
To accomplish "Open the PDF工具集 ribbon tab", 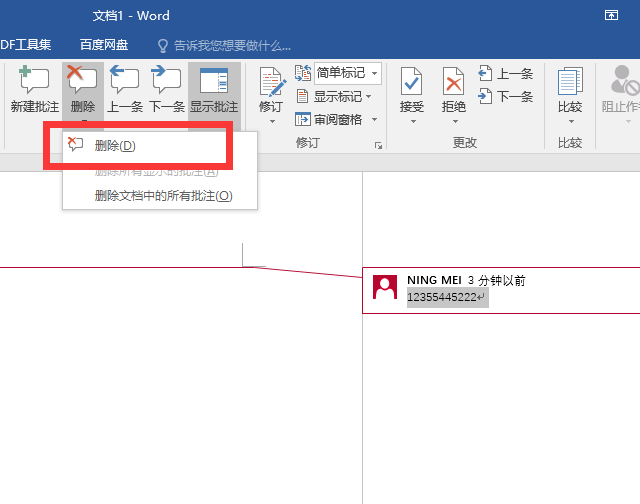I will tap(25, 44).
